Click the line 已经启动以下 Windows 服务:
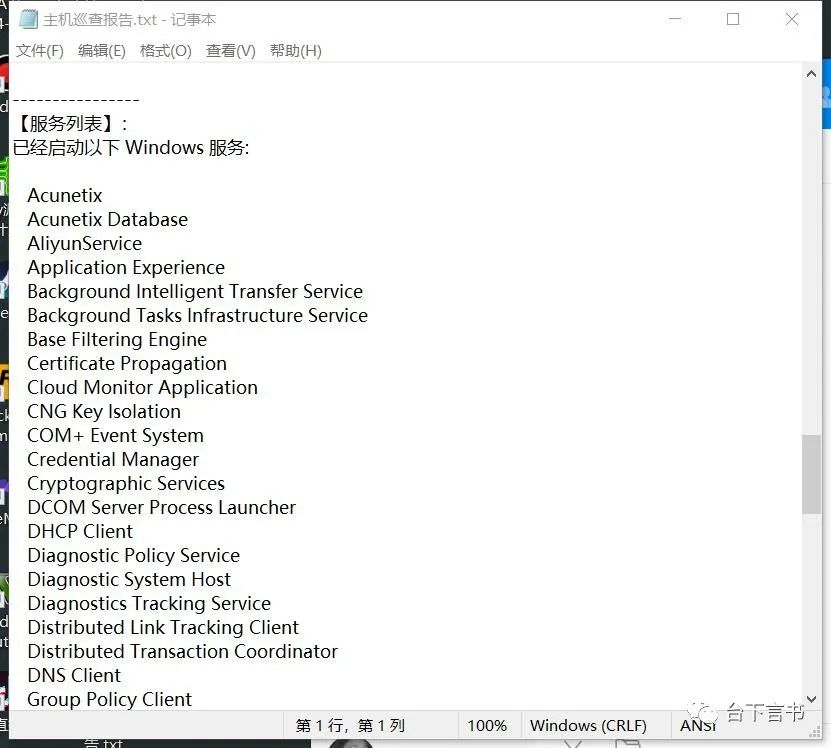Screen dimensions: 831x748 click(131, 147)
